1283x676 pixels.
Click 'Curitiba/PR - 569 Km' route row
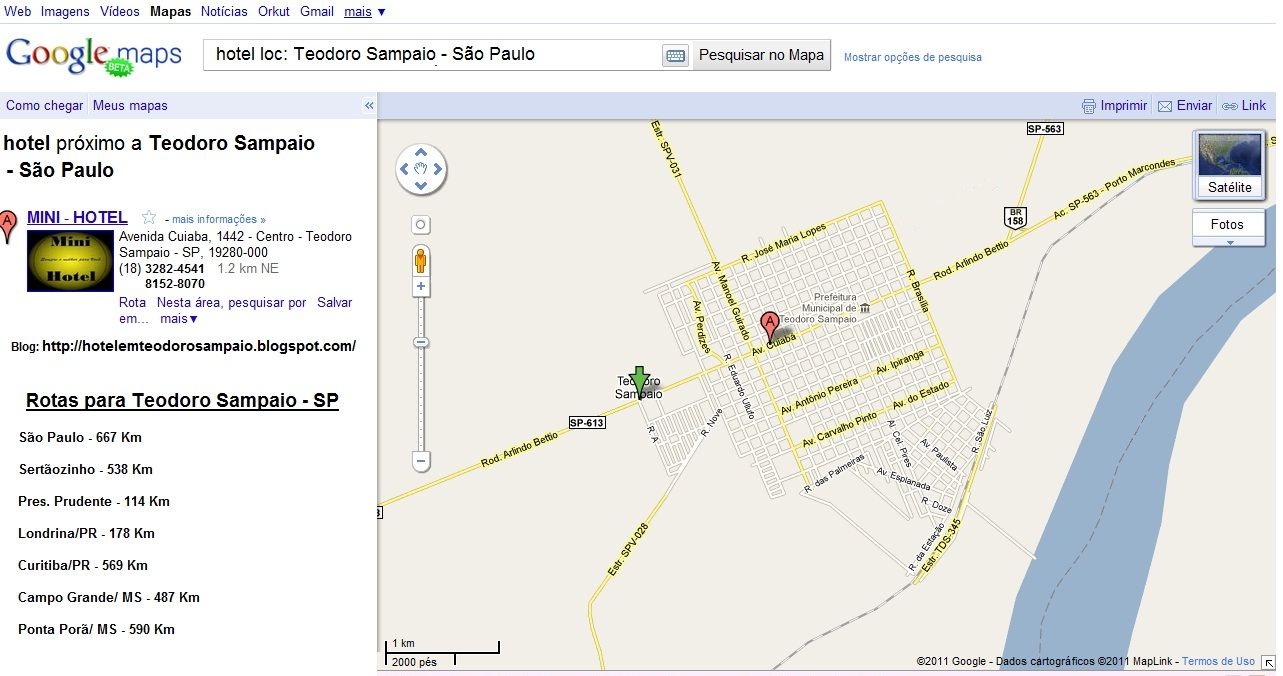[83, 565]
